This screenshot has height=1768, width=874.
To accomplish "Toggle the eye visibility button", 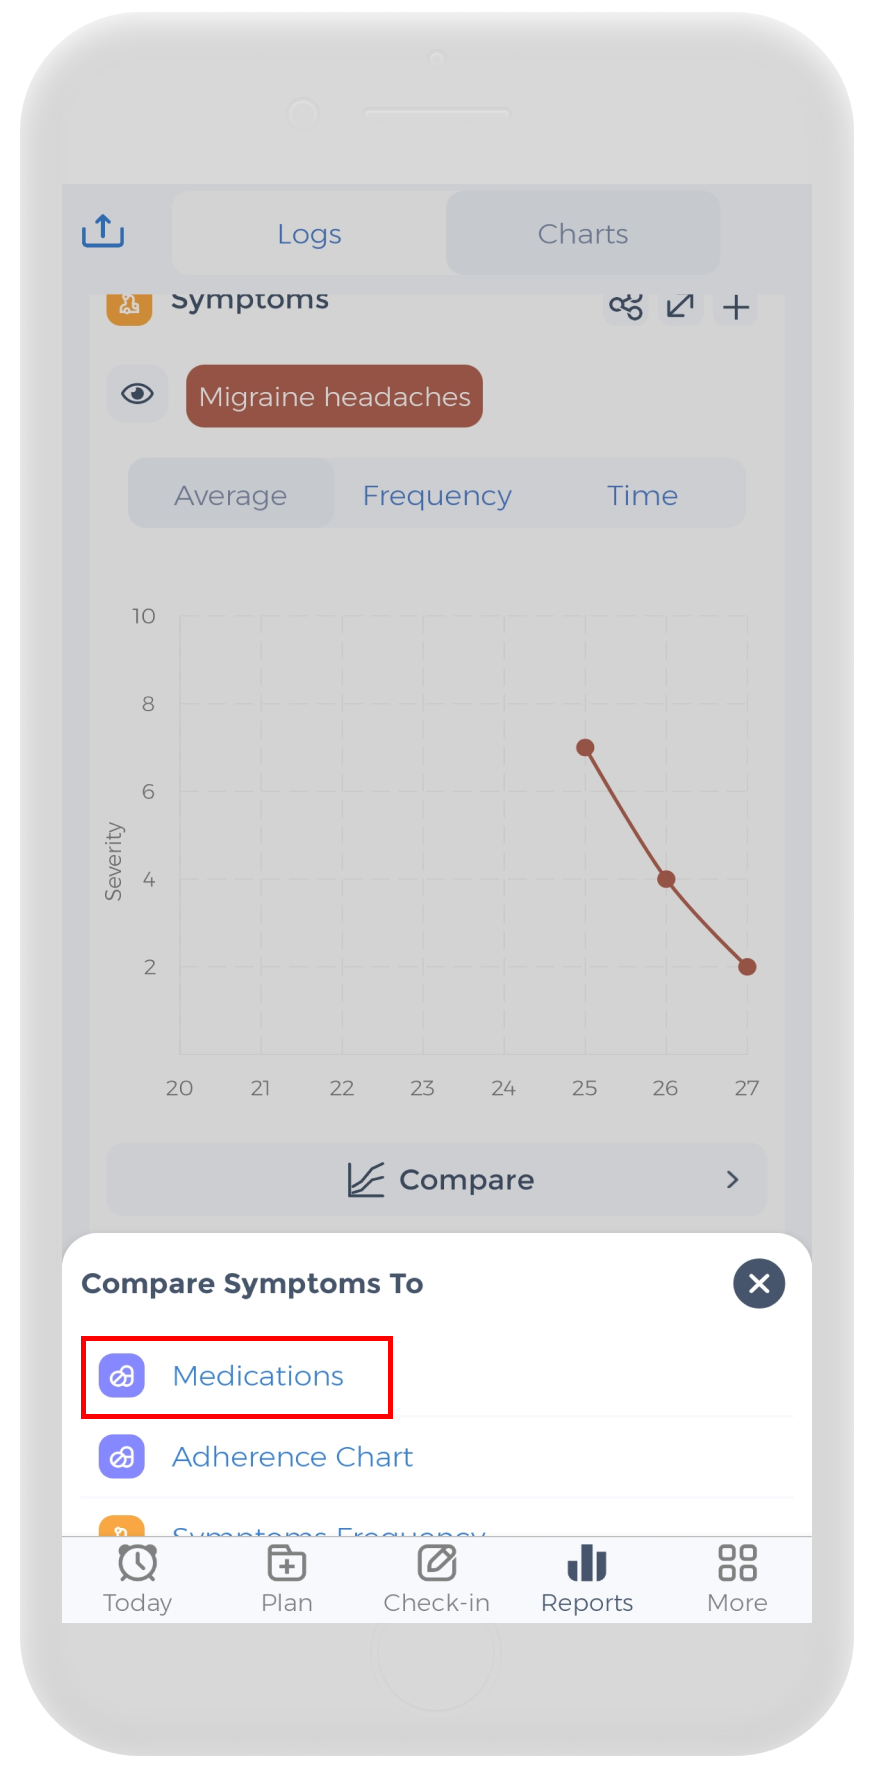I will click(138, 394).
